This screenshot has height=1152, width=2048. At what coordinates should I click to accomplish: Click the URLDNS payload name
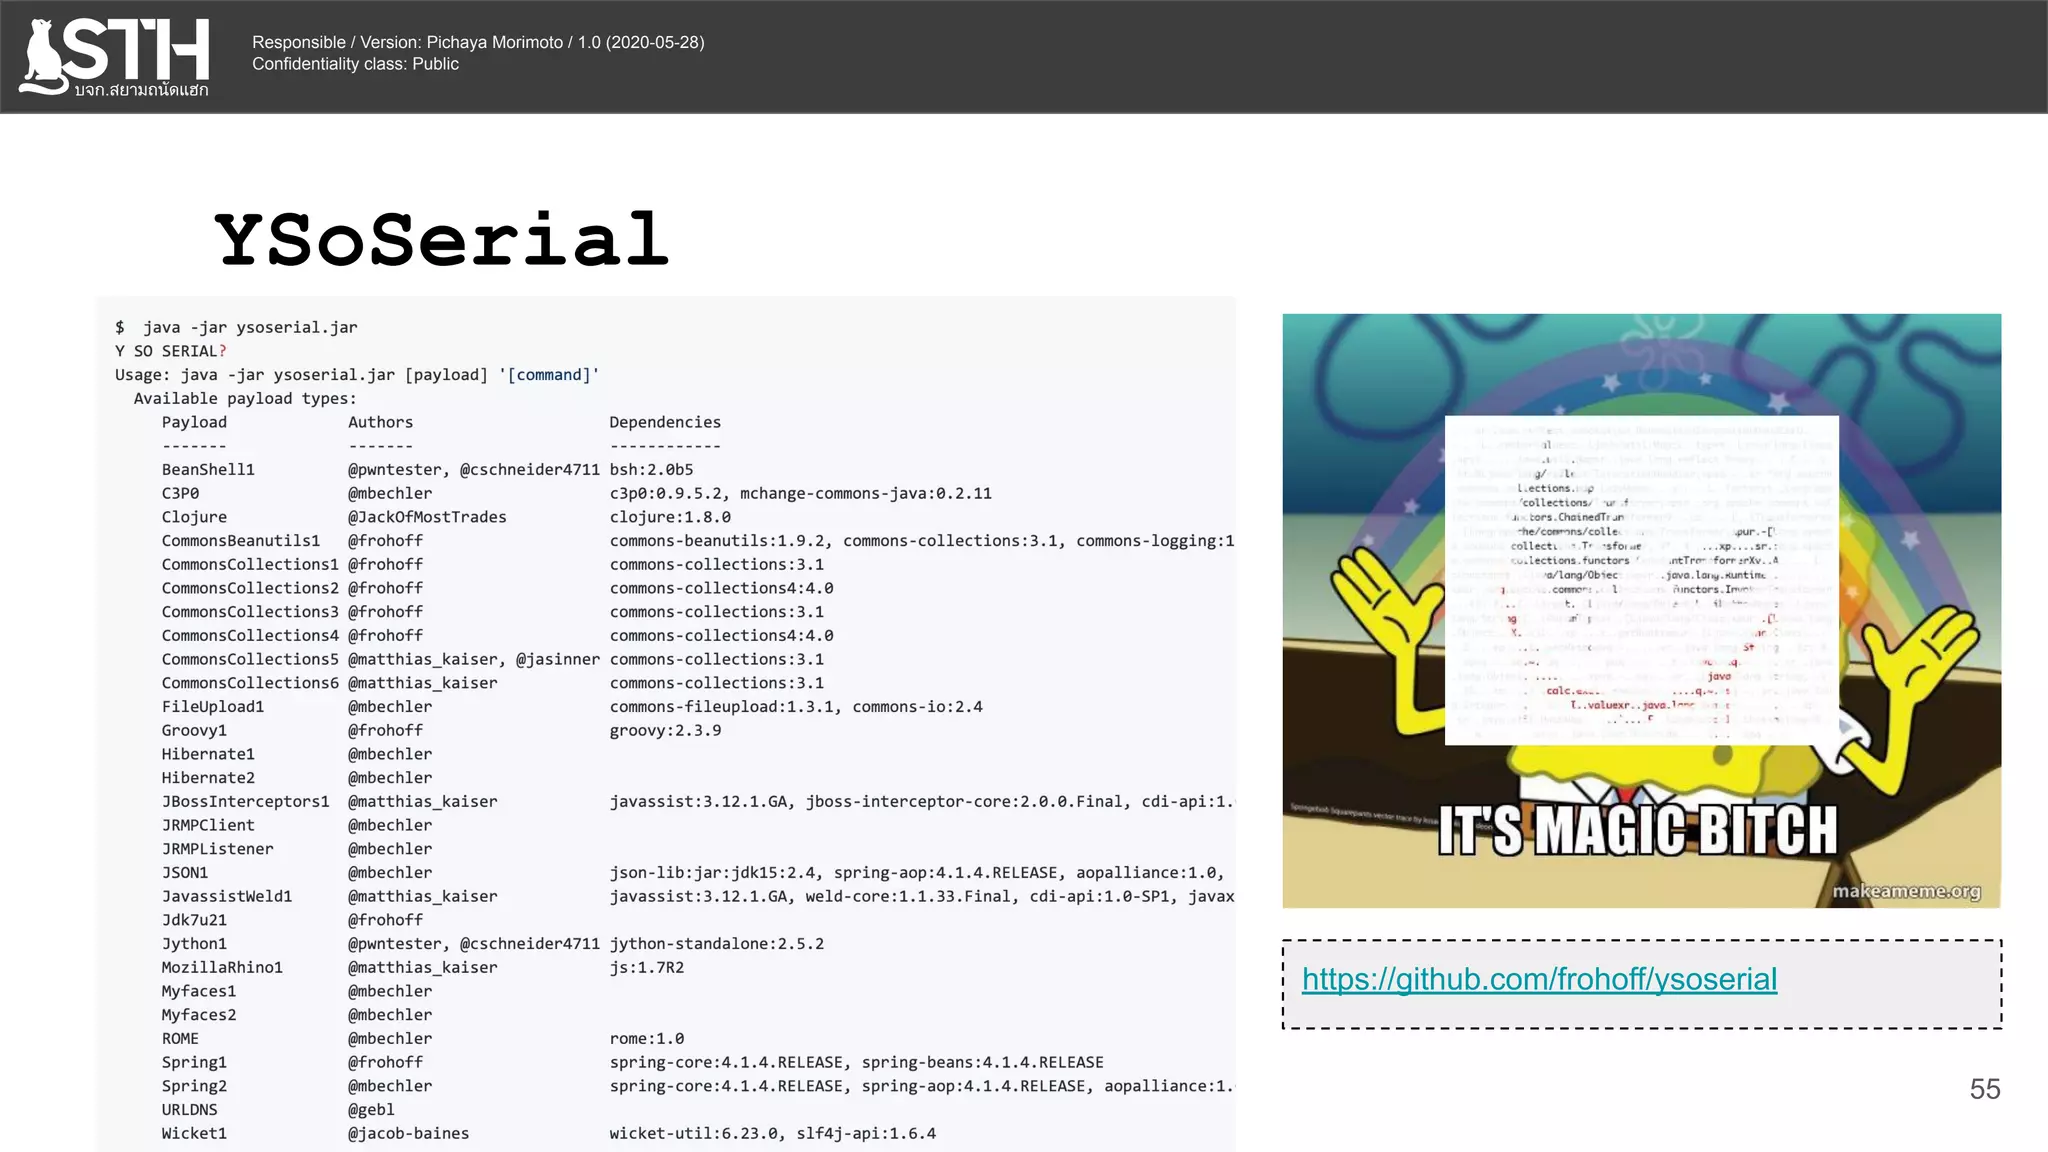click(189, 1110)
